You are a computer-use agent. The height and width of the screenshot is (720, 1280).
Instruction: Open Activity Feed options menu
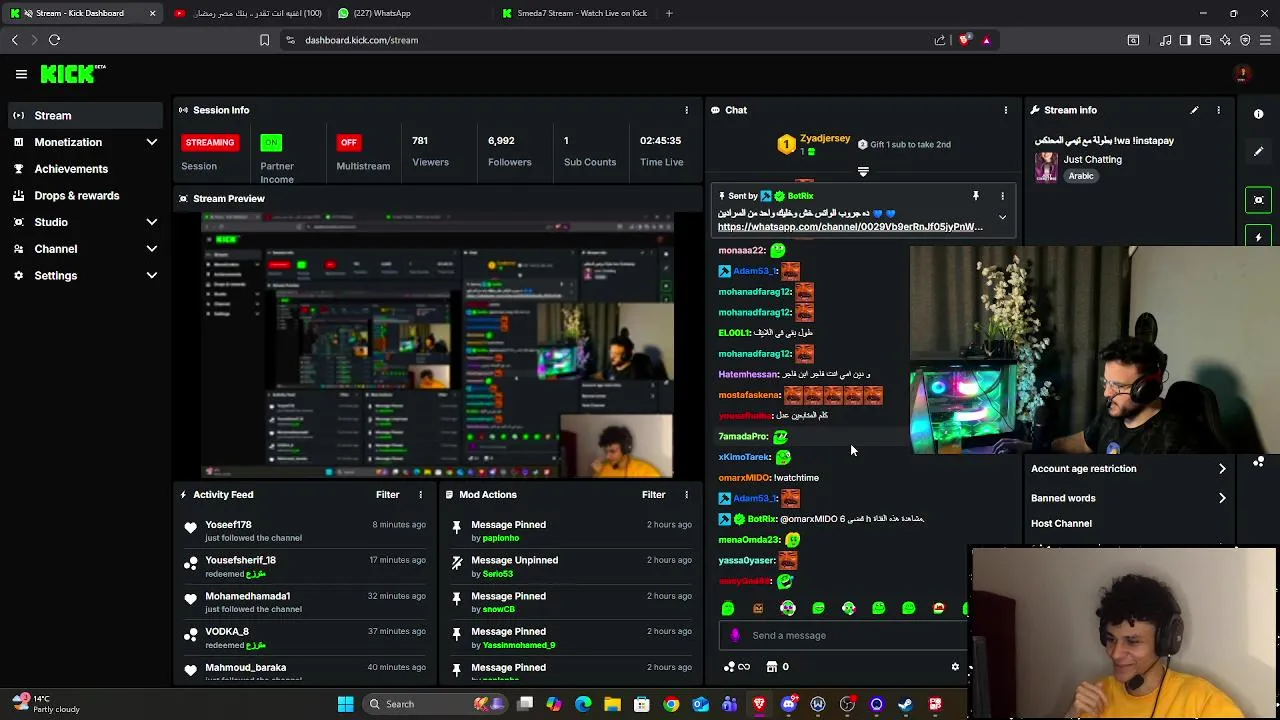pyautogui.click(x=420, y=494)
